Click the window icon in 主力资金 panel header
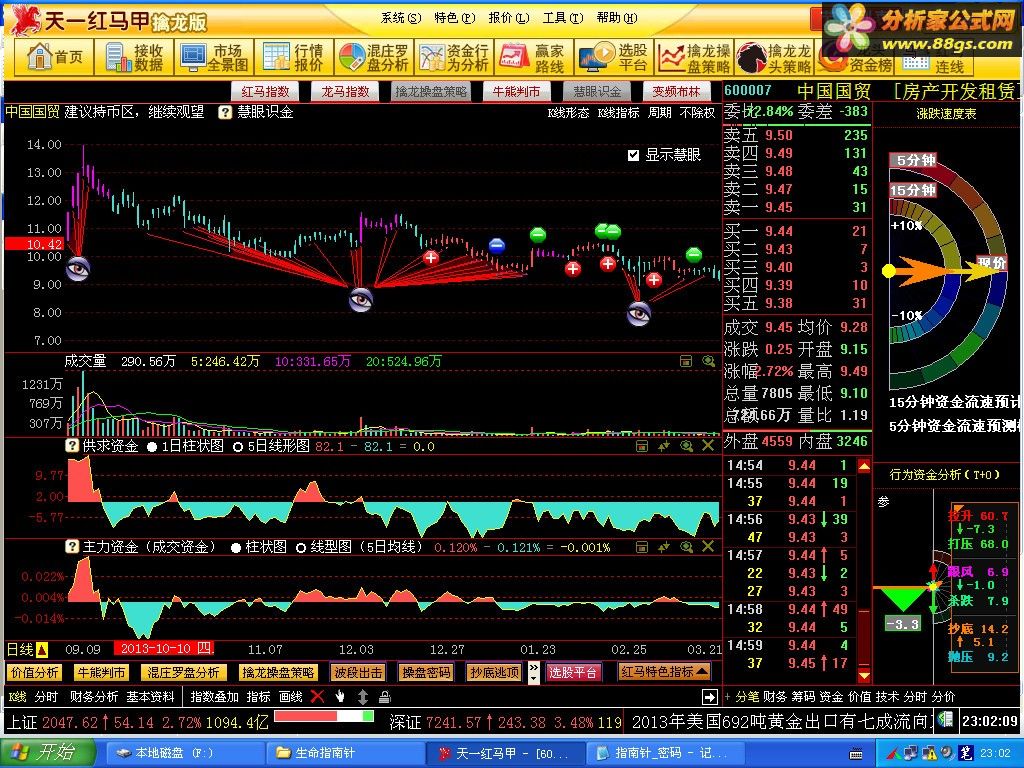Image resolution: width=1024 pixels, height=768 pixels. (642, 547)
